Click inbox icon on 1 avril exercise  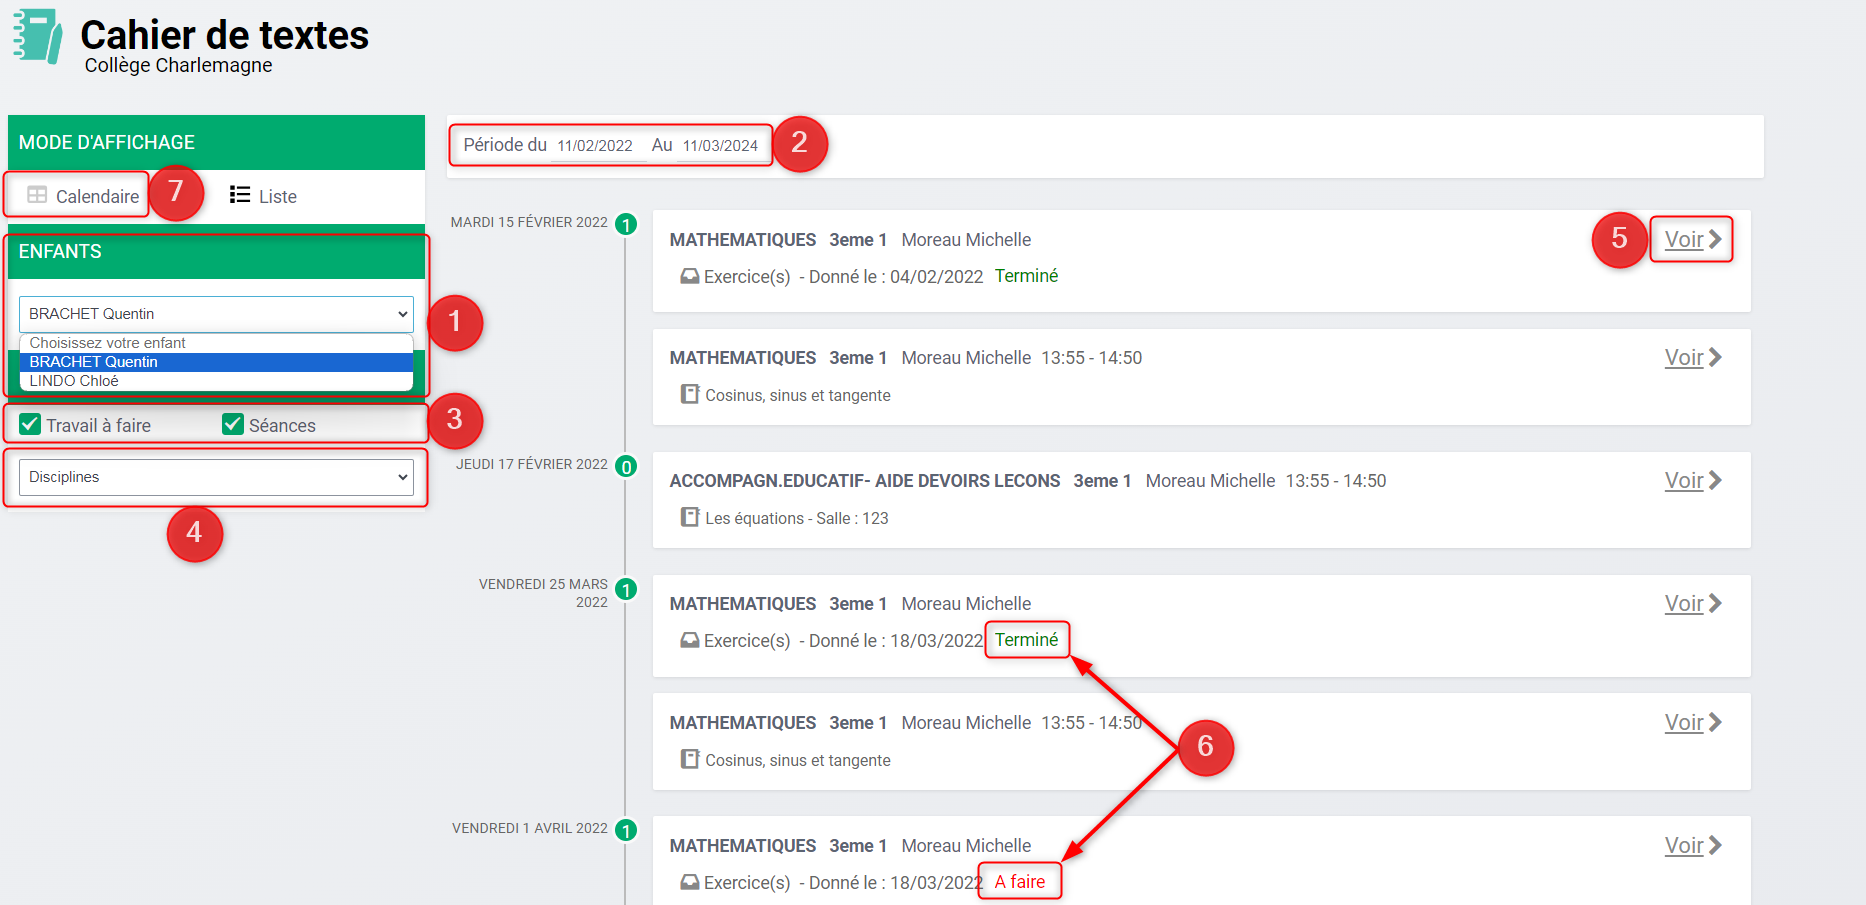point(689,882)
